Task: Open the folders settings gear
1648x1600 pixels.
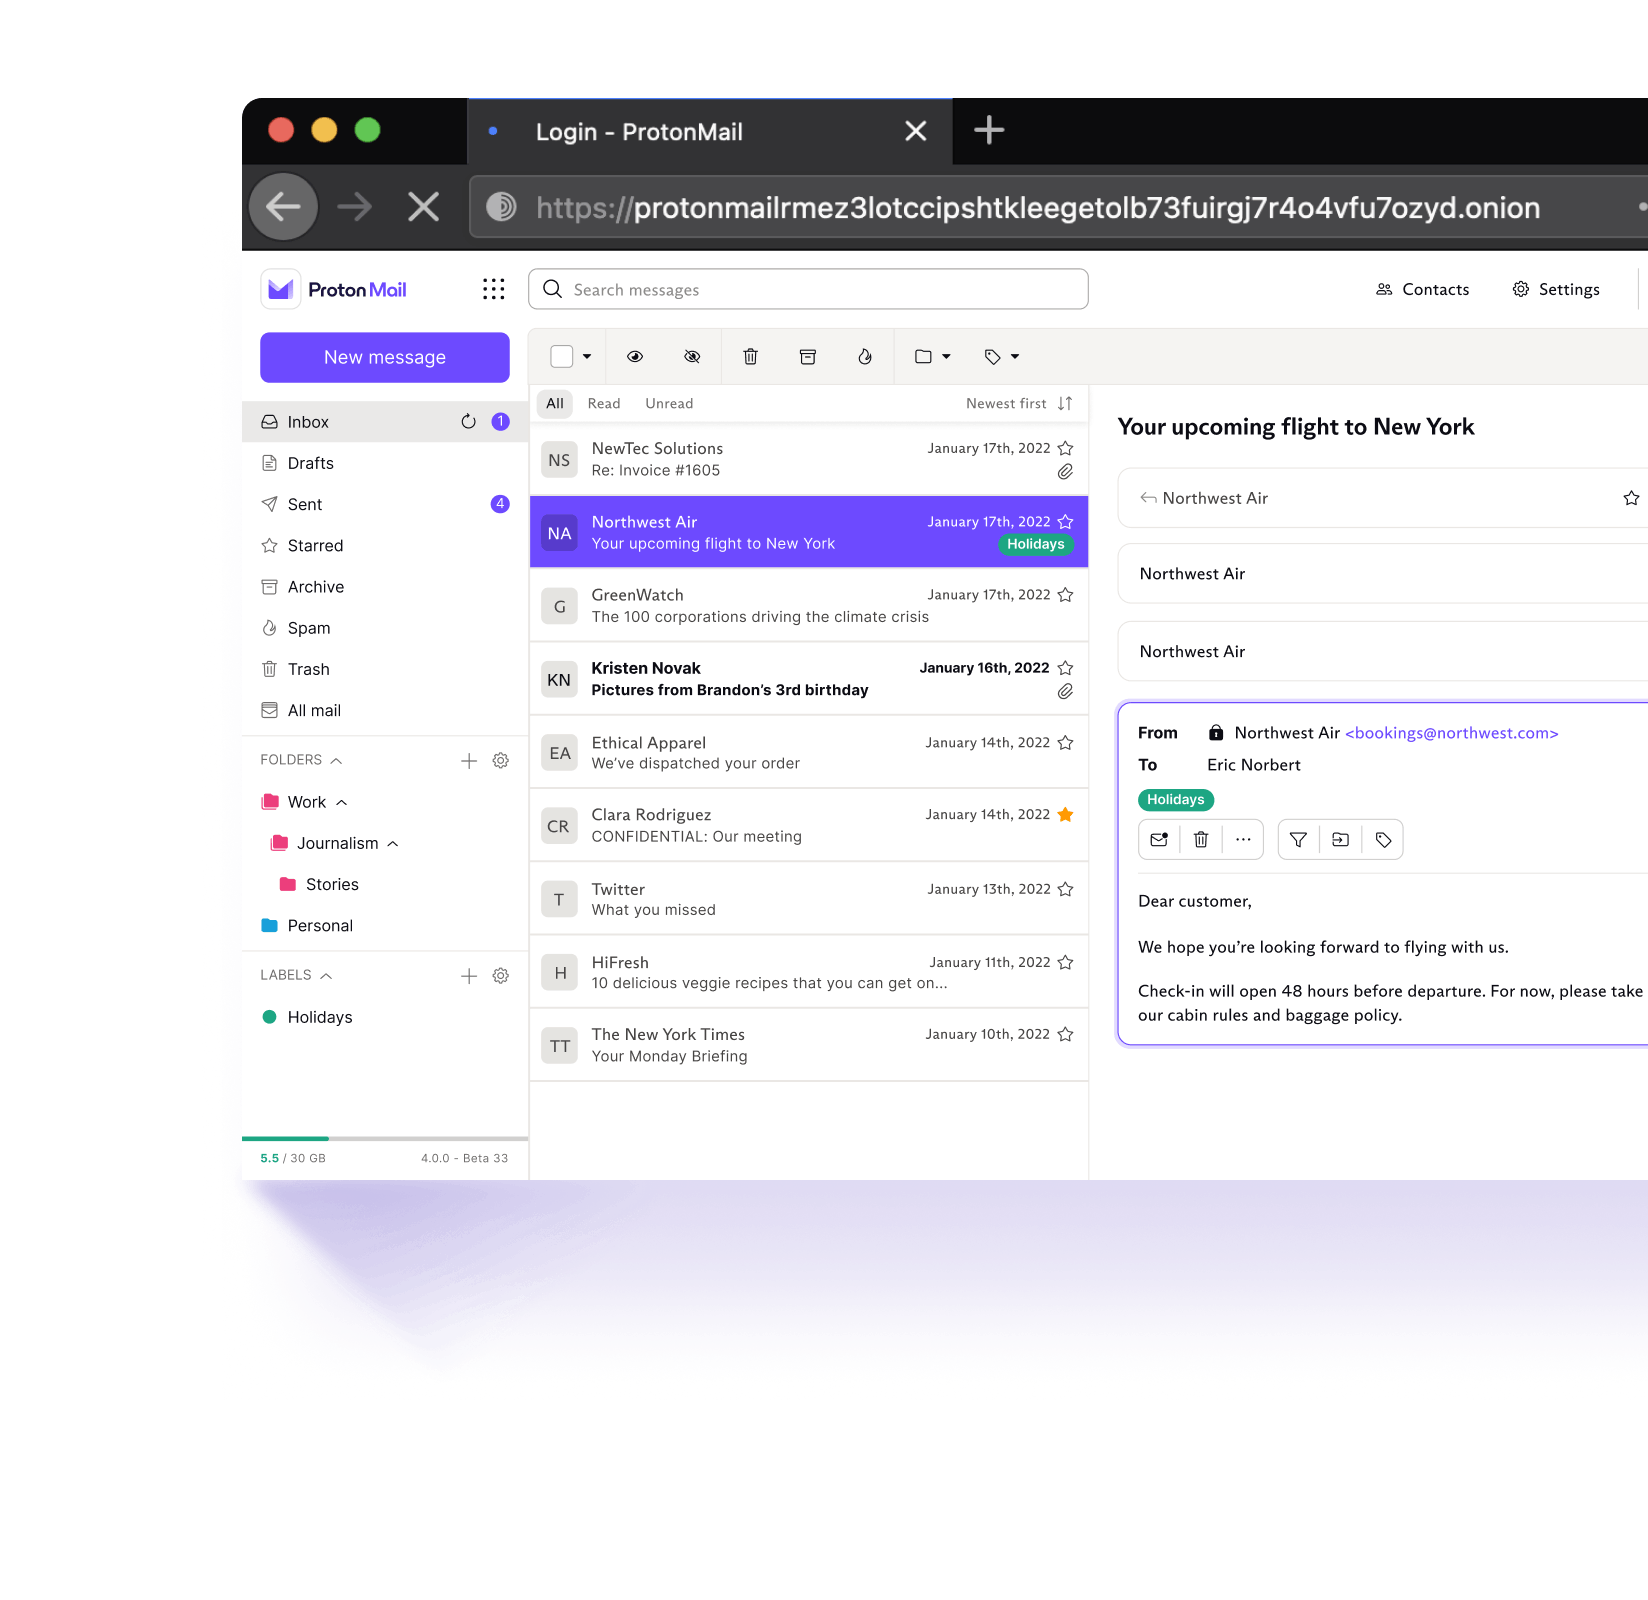Action: tap(501, 761)
